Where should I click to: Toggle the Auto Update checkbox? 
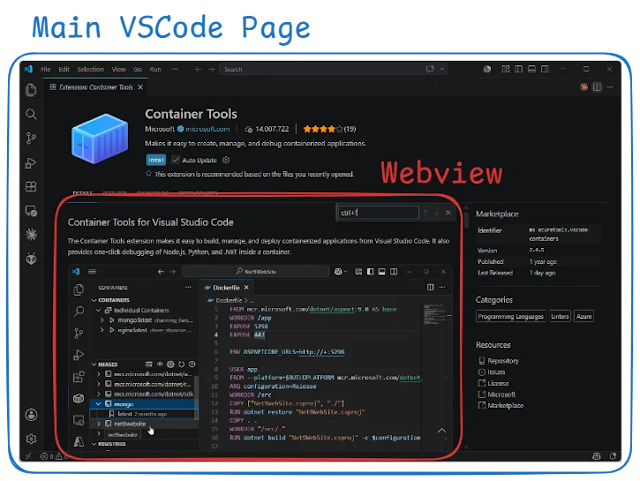pyautogui.click(x=176, y=160)
